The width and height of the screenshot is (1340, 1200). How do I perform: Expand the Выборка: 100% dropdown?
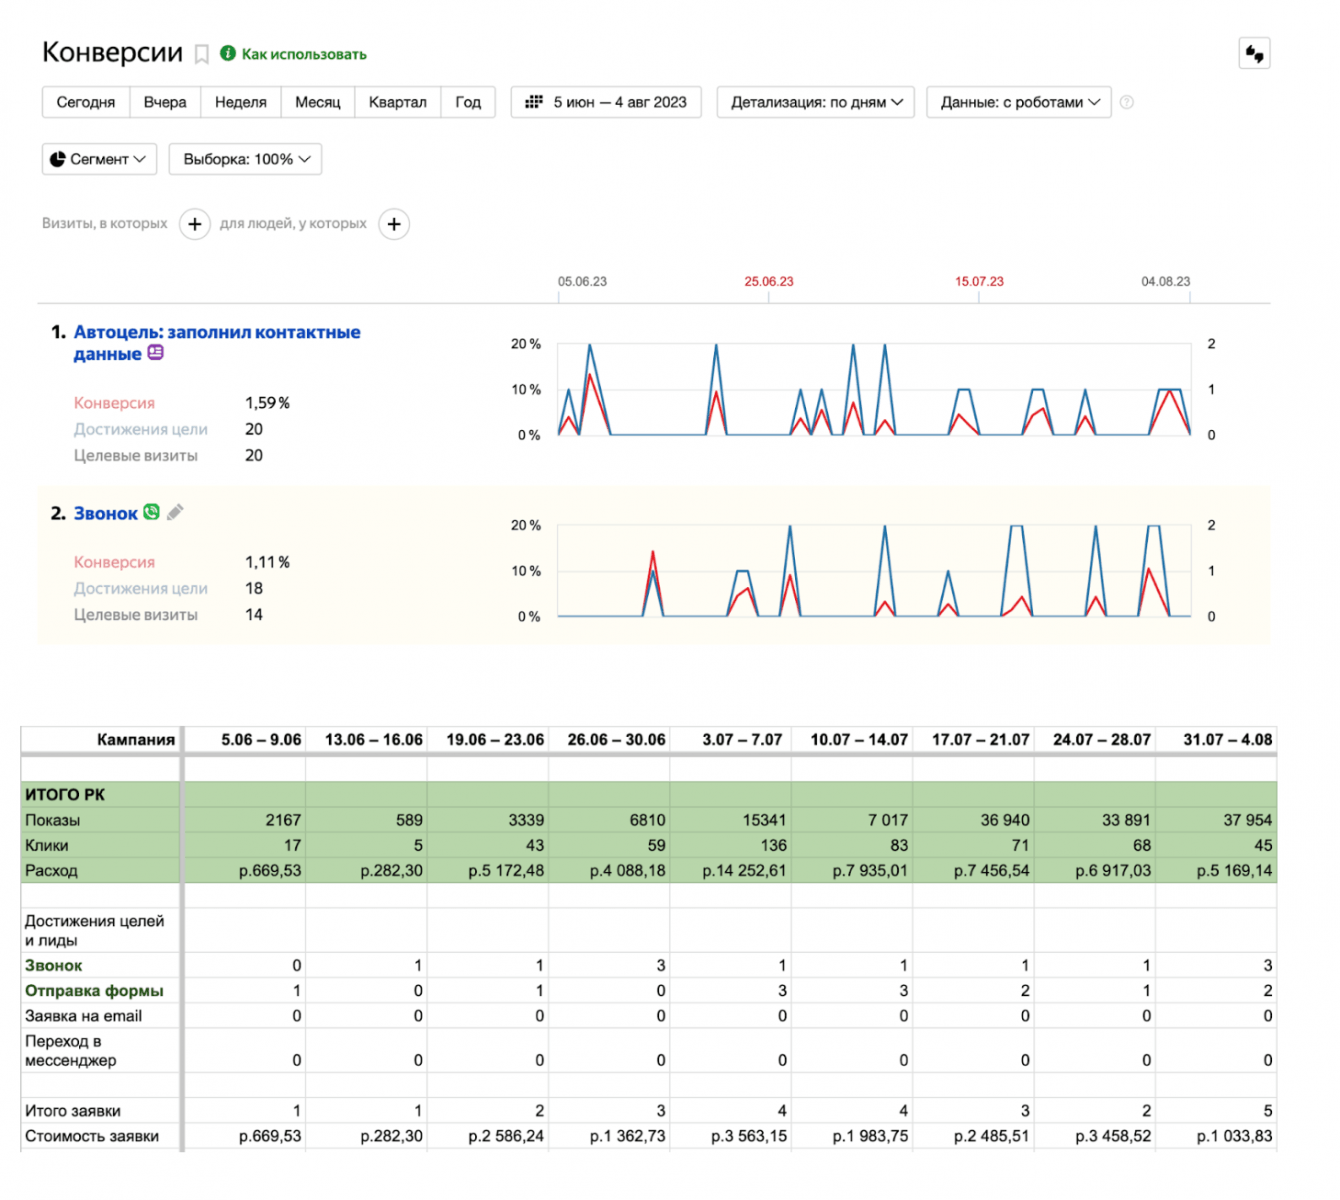click(245, 159)
